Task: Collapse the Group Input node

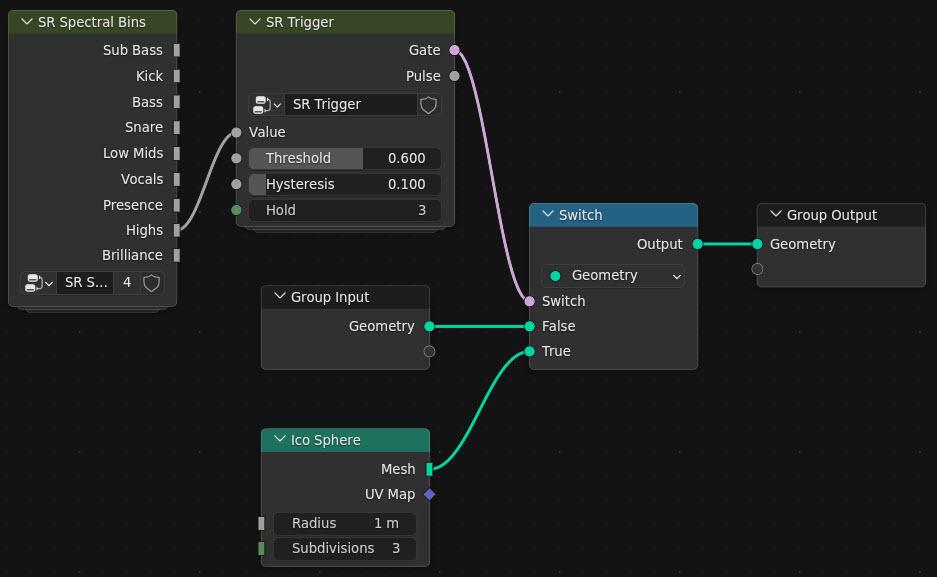Action: (x=279, y=297)
